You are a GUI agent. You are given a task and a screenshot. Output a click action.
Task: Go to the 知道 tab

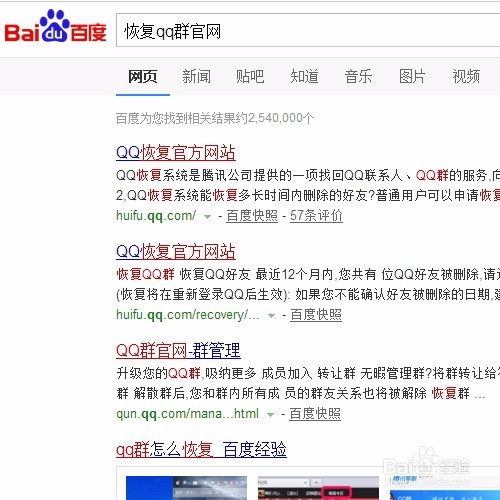[x=304, y=77]
